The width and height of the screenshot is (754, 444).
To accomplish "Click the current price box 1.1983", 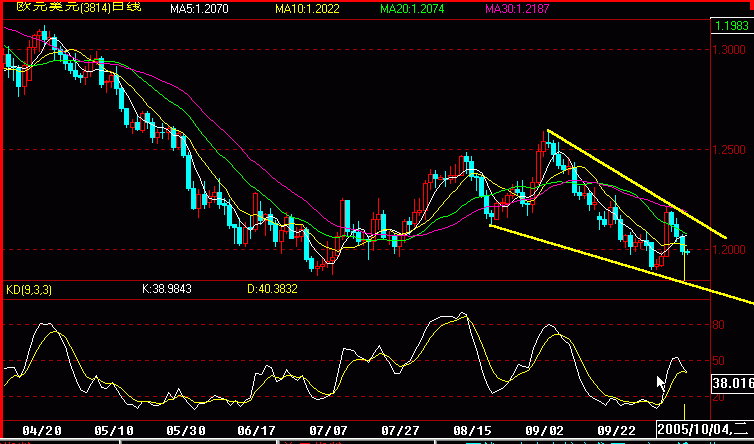I will pos(732,26).
